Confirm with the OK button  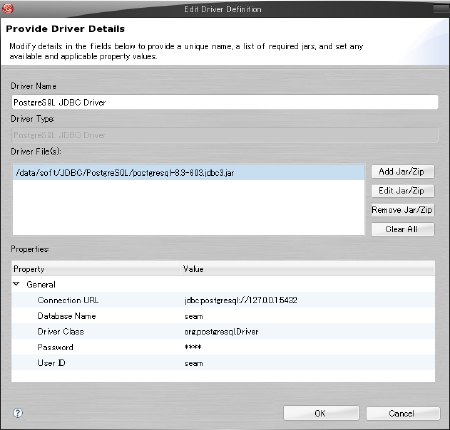(x=321, y=413)
